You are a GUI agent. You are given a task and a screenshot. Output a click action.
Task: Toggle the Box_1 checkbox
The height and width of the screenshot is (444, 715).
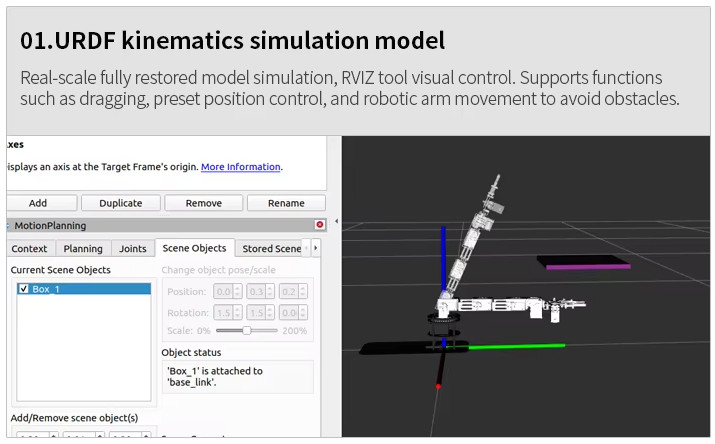click(x=23, y=289)
